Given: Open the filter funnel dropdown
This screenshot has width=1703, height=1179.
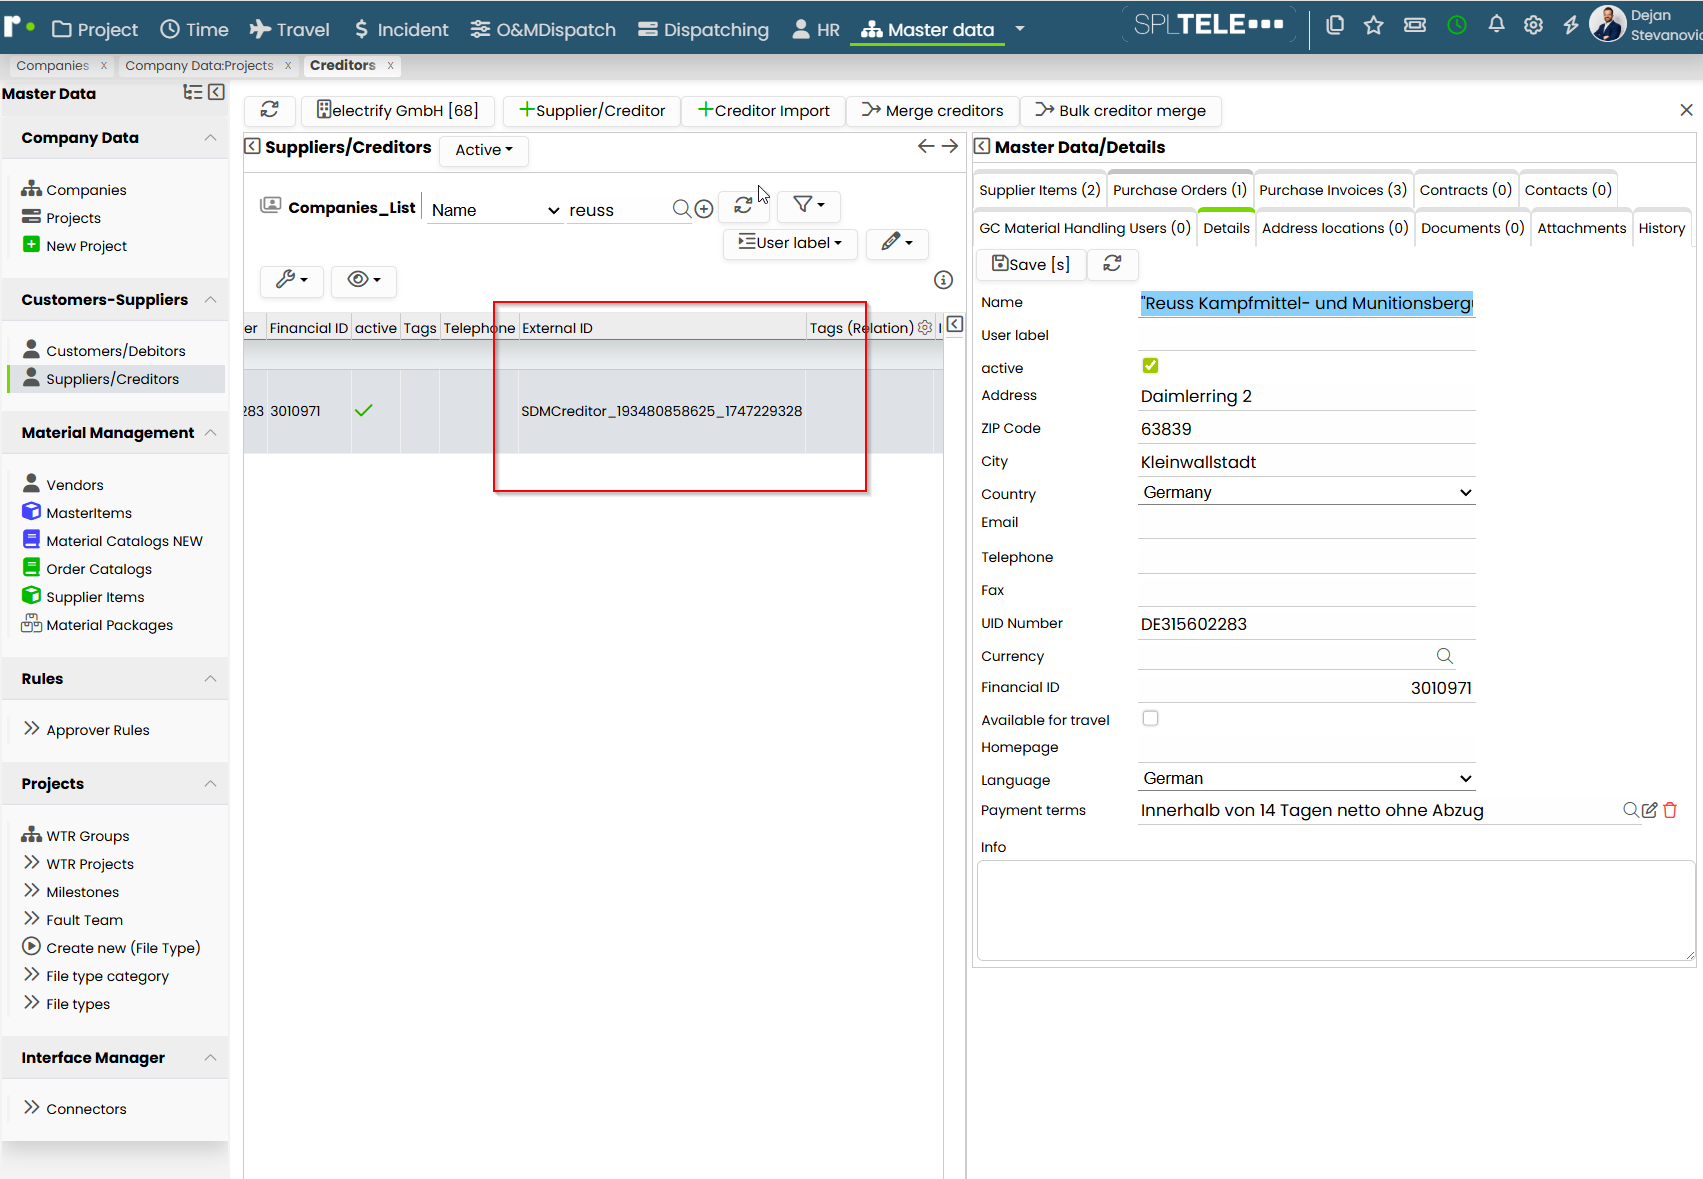Looking at the screenshot, I should click(x=808, y=205).
